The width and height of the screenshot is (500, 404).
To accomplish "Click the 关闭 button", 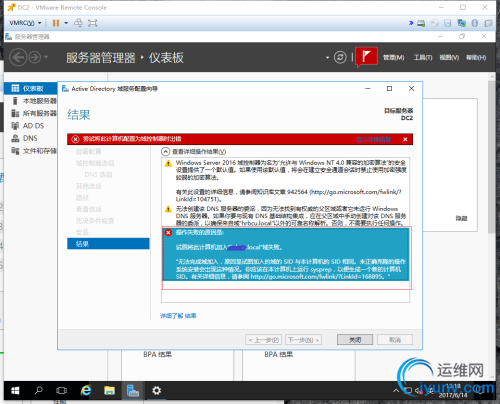I will click(355, 340).
